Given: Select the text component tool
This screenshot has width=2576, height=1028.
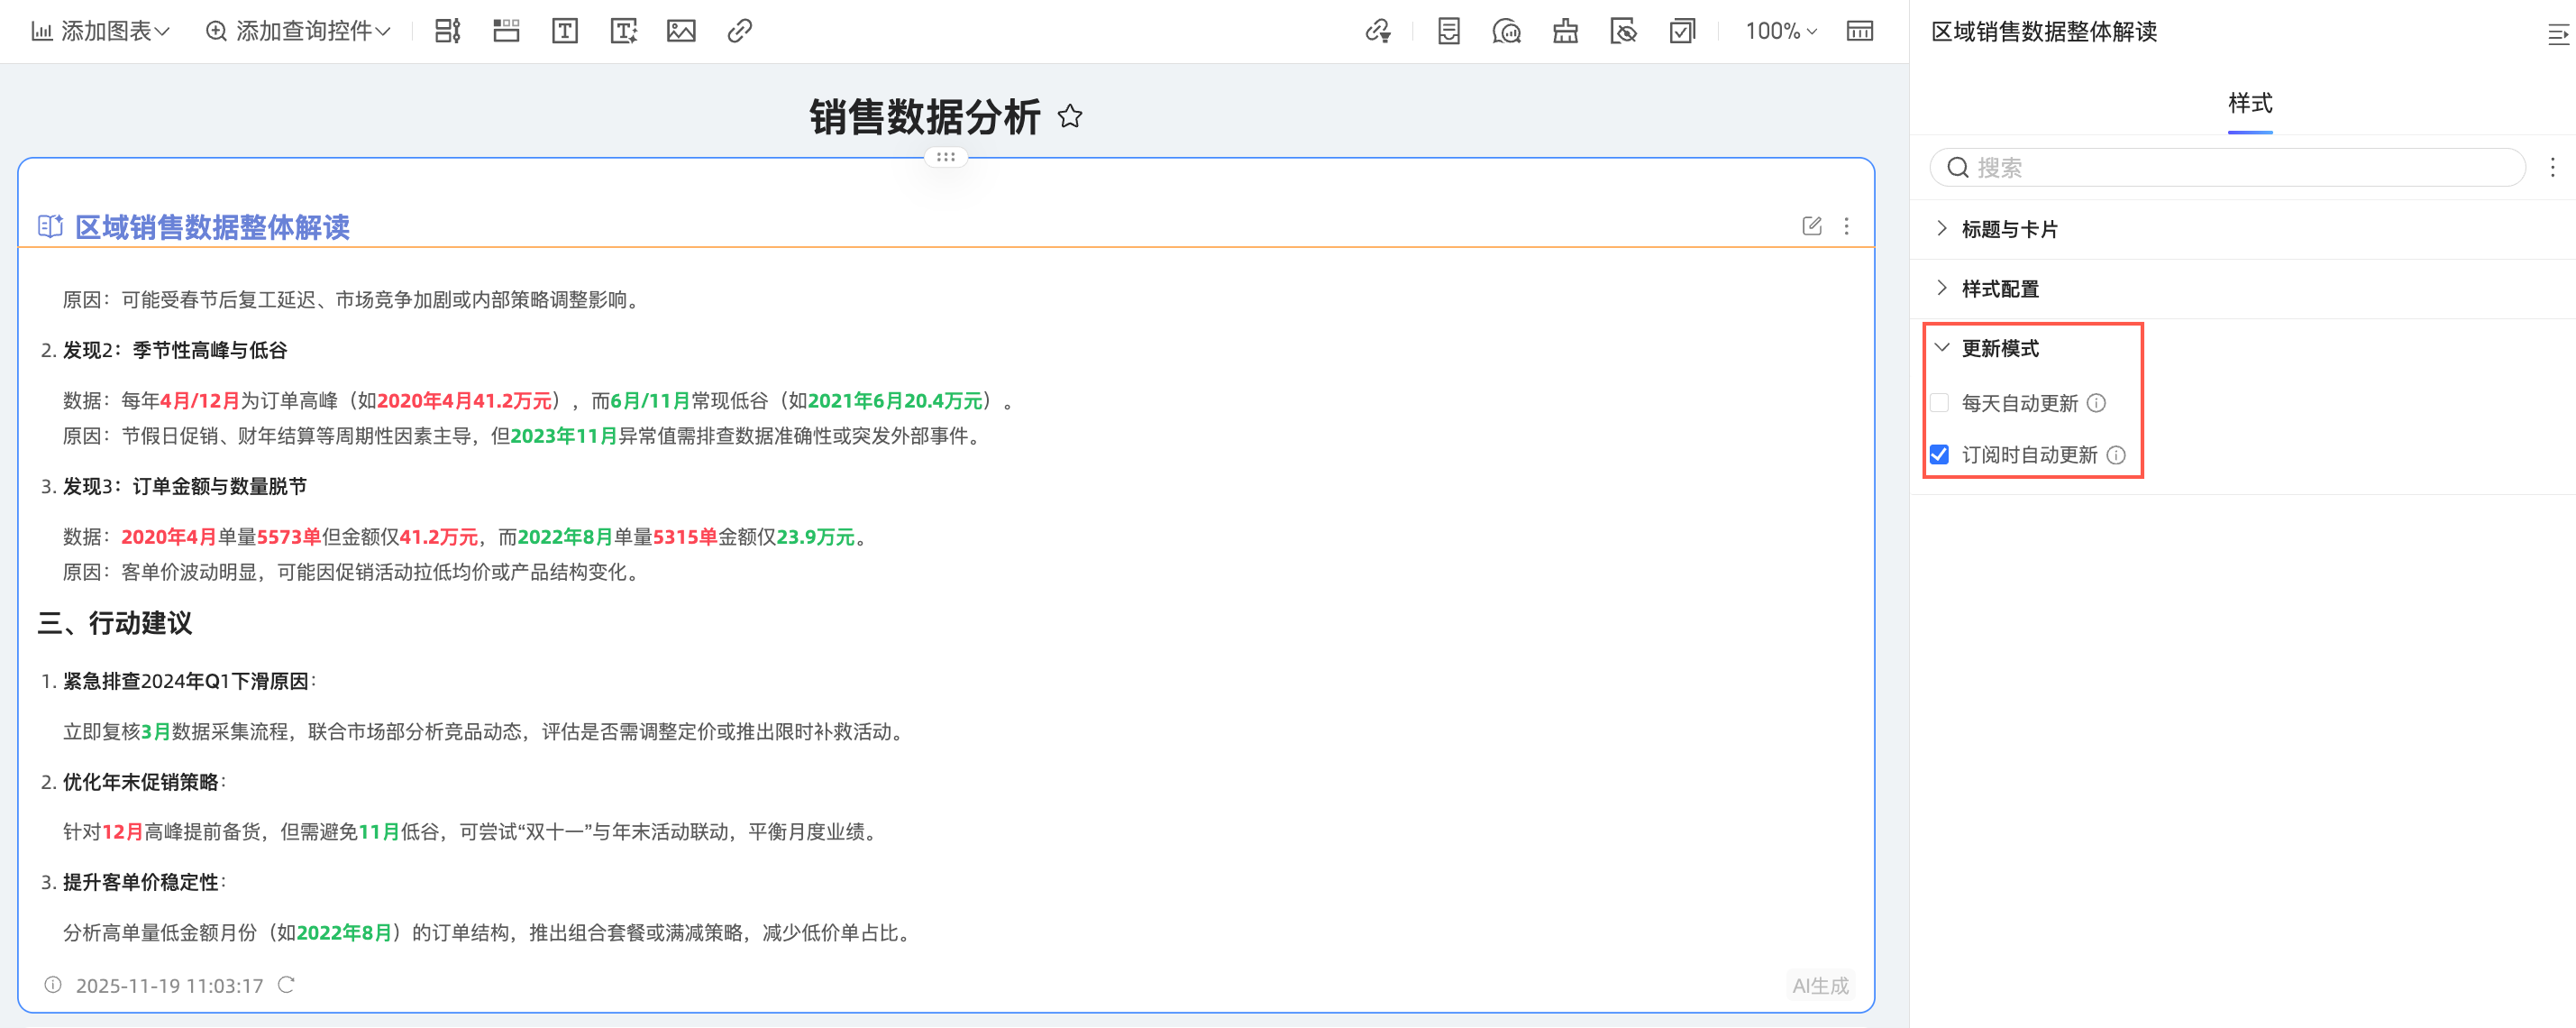Looking at the screenshot, I should pyautogui.click(x=565, y=31).
